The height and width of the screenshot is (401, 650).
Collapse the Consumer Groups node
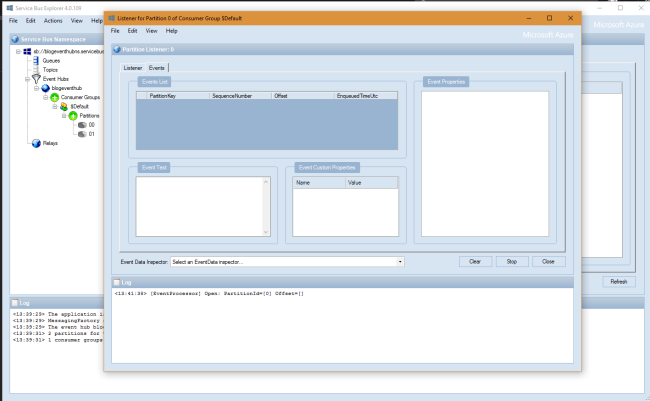pyautogui.click(x=46, y=97)
